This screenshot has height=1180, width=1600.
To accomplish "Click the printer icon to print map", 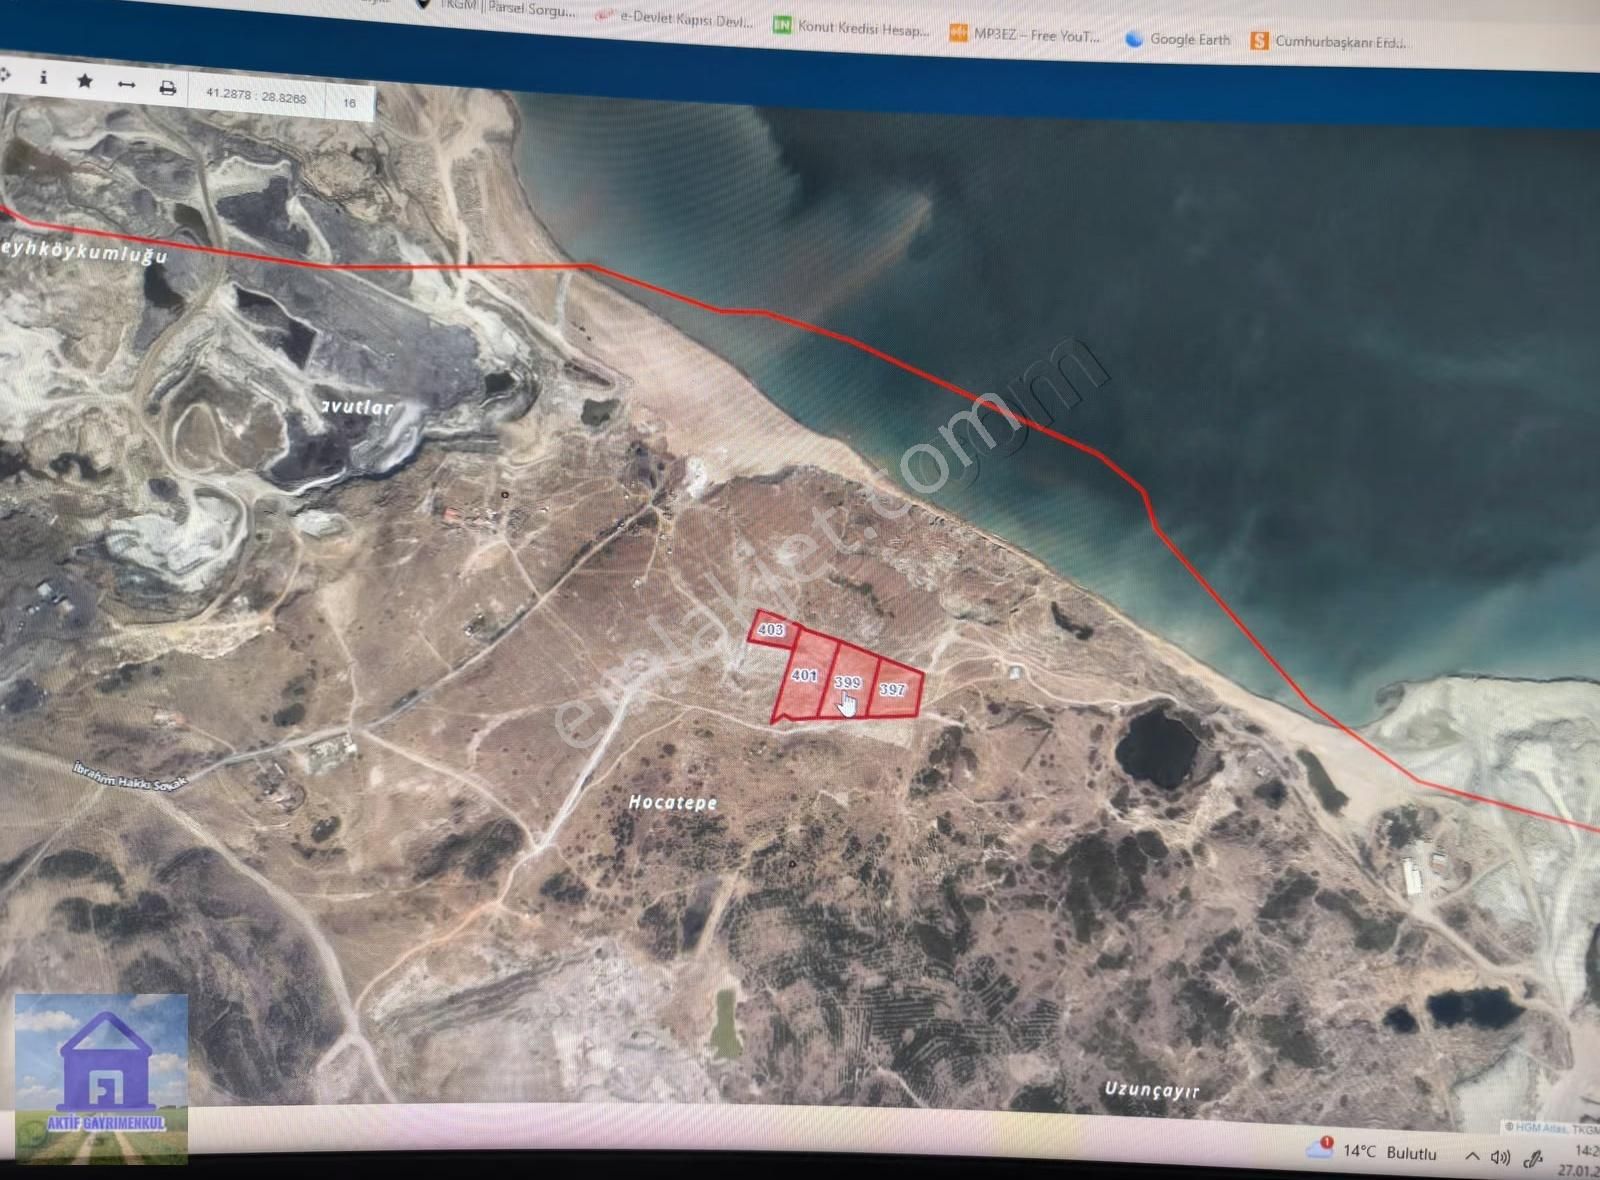I will (x=167, y=89).
